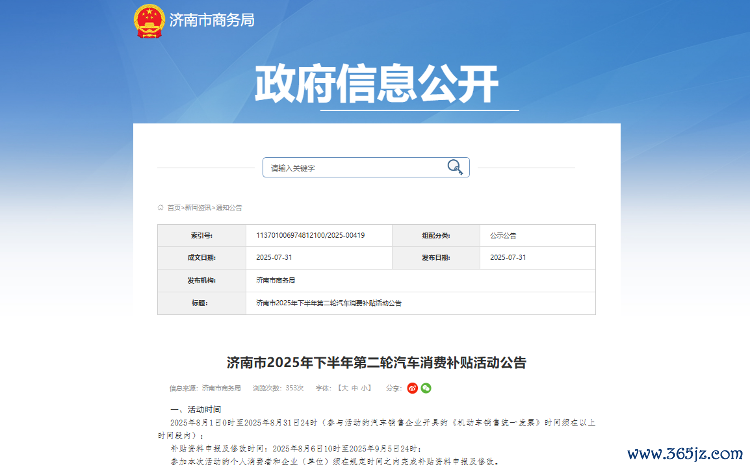Click the 公示公告 category value
The image size is (750, 469).
[503, 236]
